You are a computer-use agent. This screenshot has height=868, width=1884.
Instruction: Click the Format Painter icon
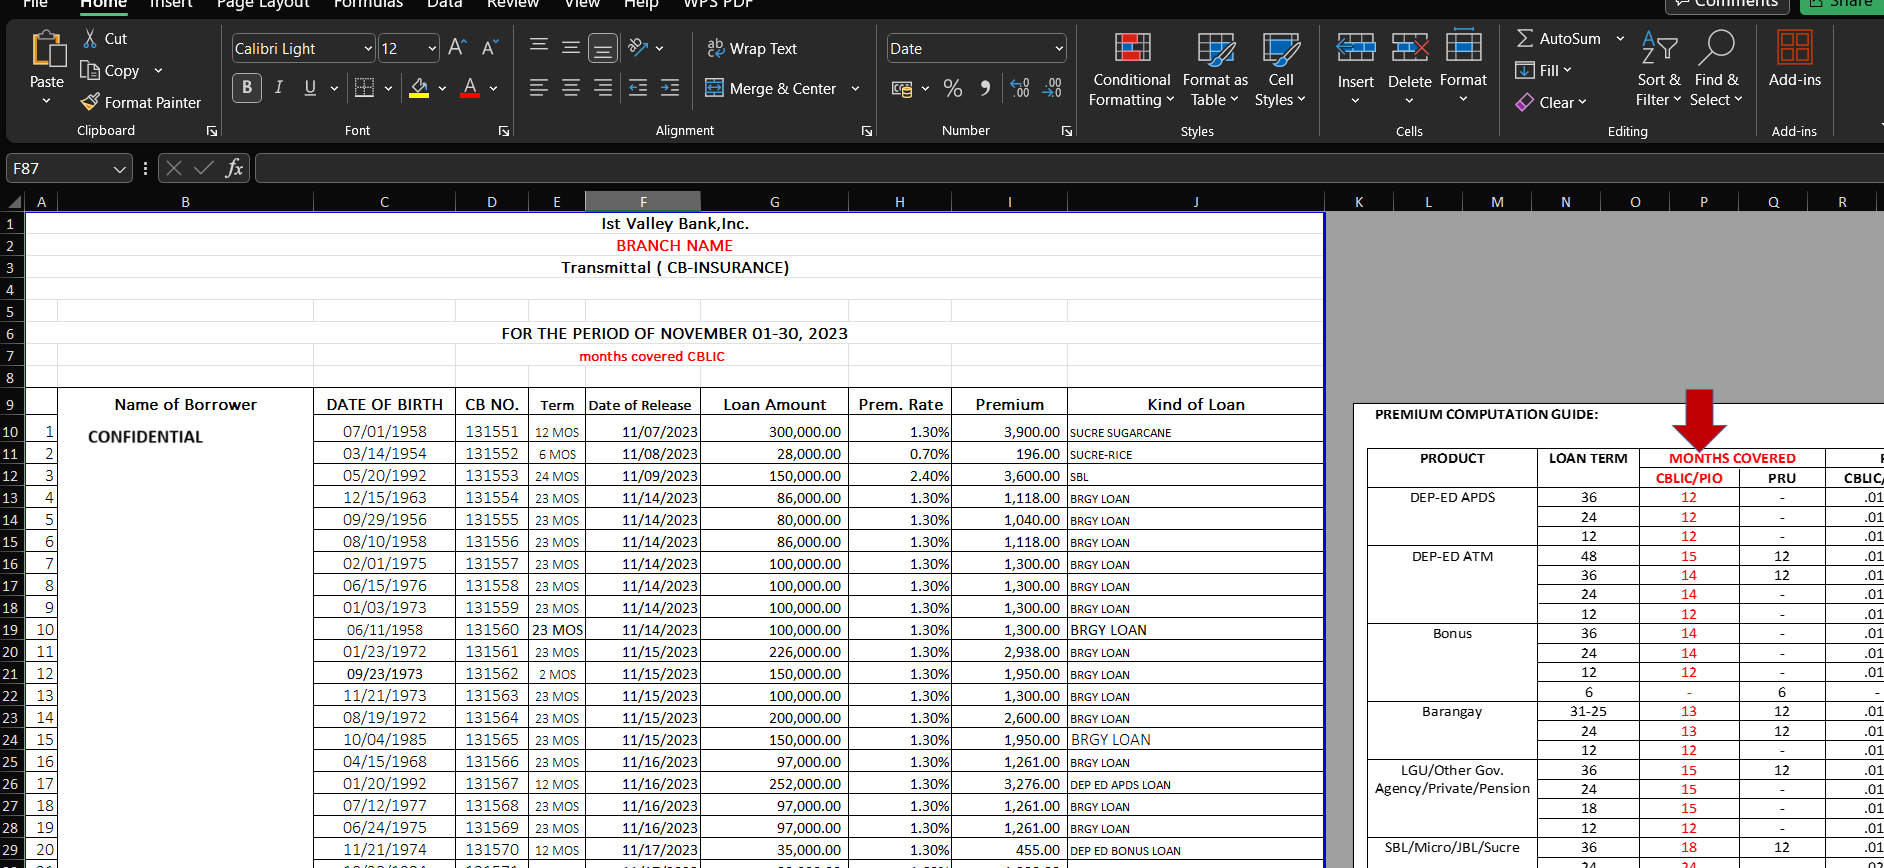point(90,102)
